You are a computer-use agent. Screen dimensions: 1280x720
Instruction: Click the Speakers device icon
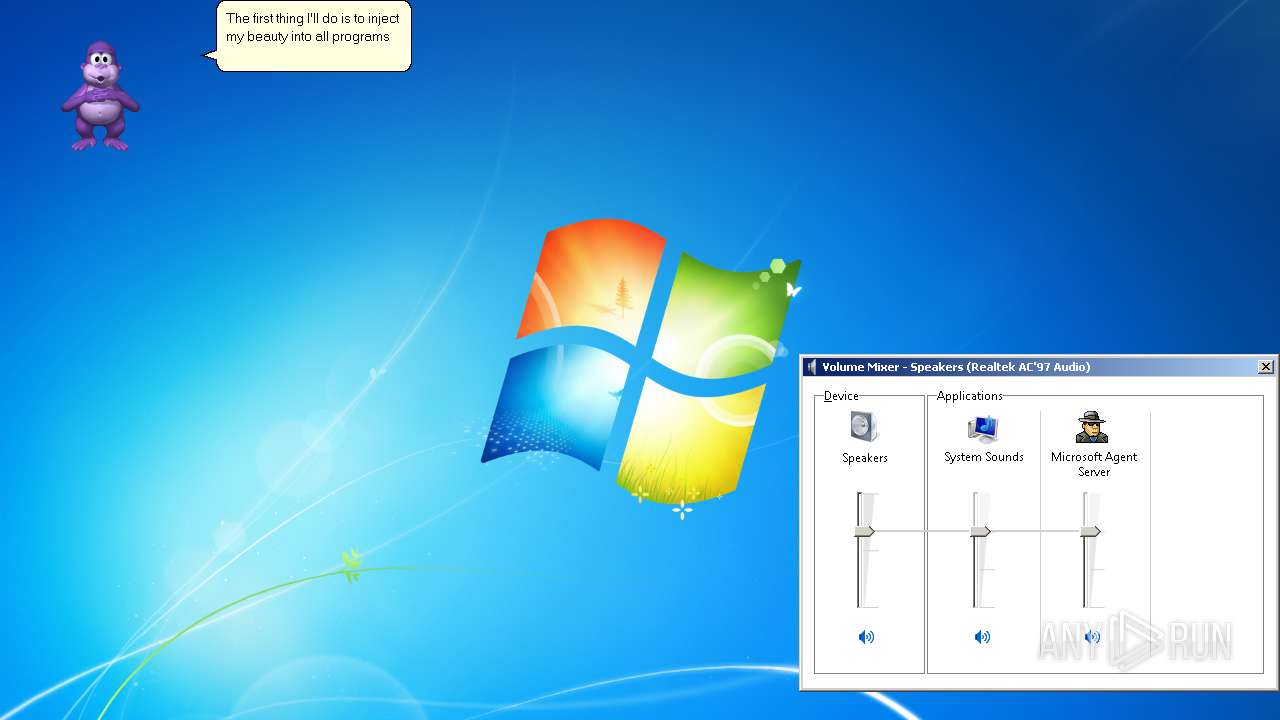pyautogui.click(x=864, y=428)
